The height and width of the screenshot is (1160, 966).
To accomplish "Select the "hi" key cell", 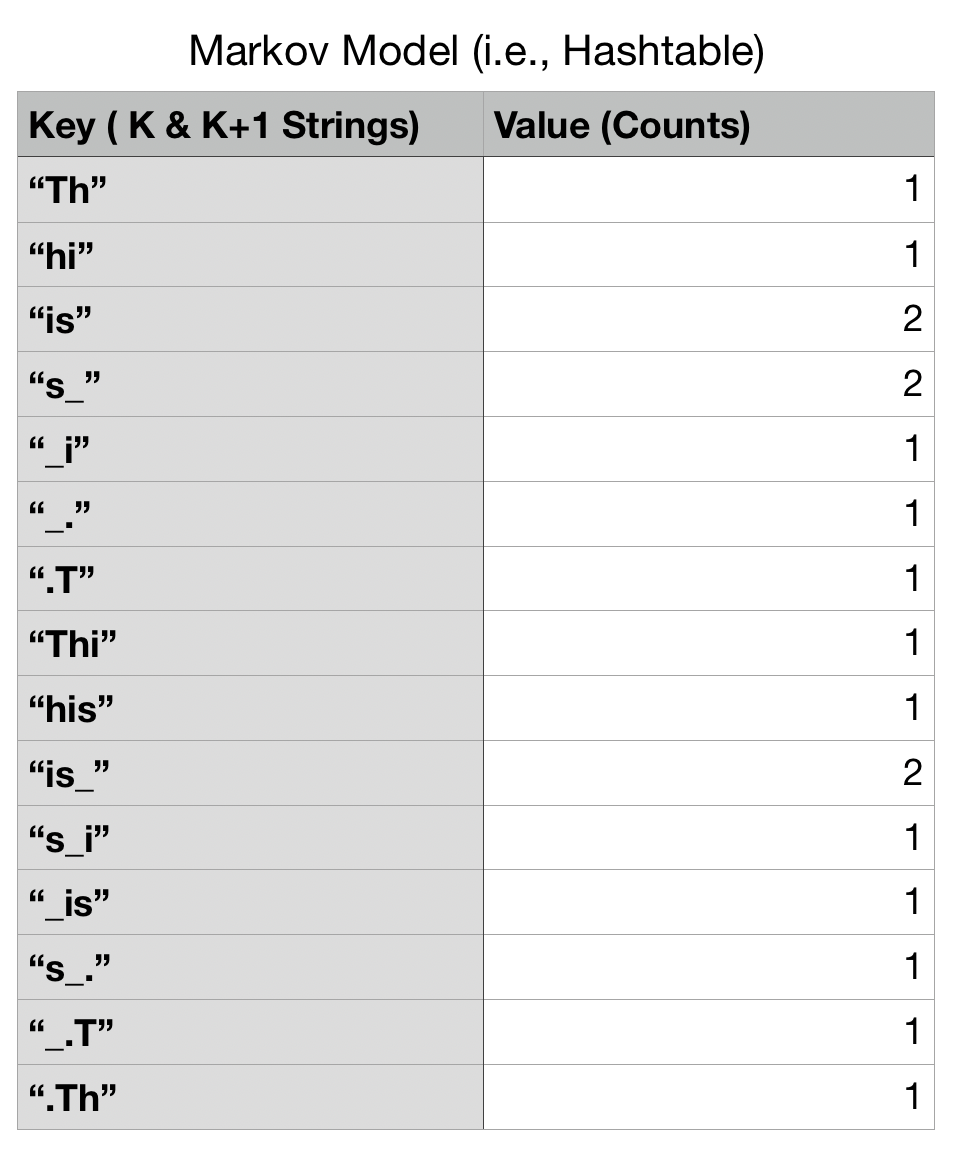I will (x=61, y=255).
